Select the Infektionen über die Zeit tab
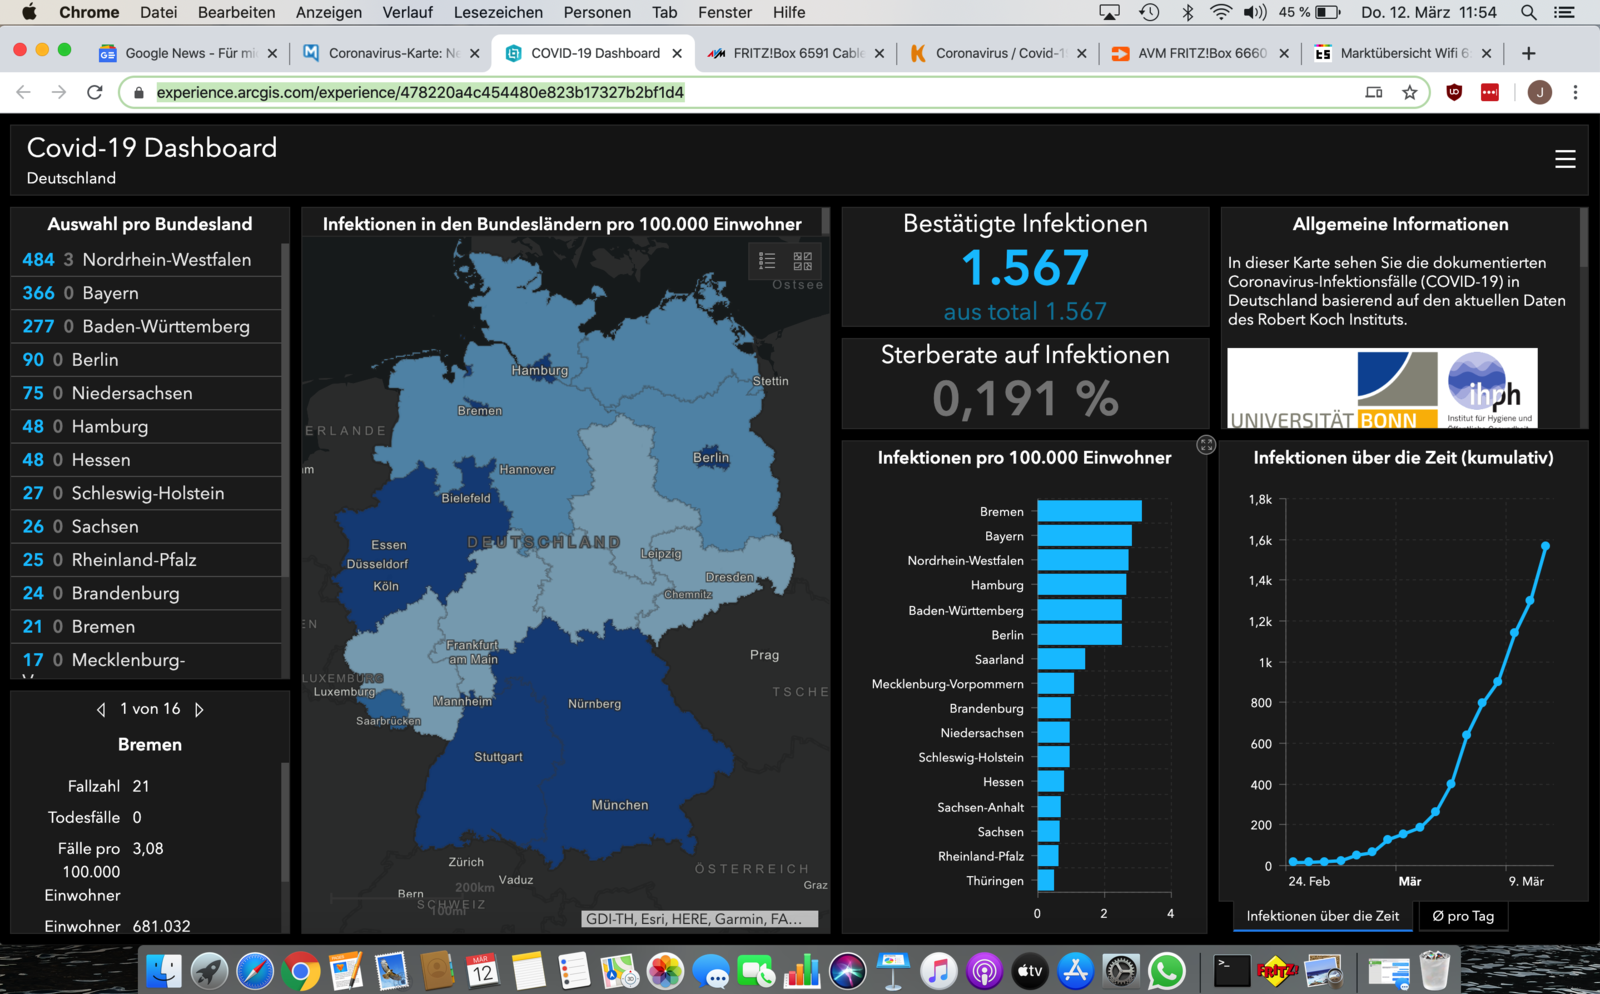The width and height of the screenshot is (1600, 994). [x=1323, y=916]
